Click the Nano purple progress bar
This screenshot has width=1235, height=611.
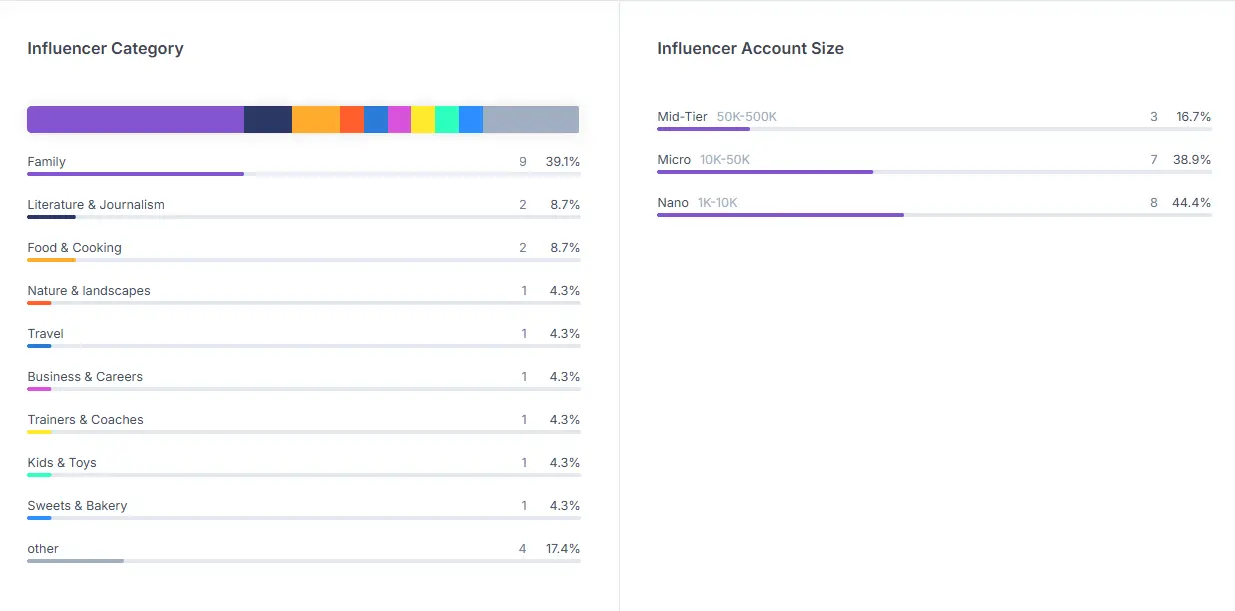(x=780, y=214)
